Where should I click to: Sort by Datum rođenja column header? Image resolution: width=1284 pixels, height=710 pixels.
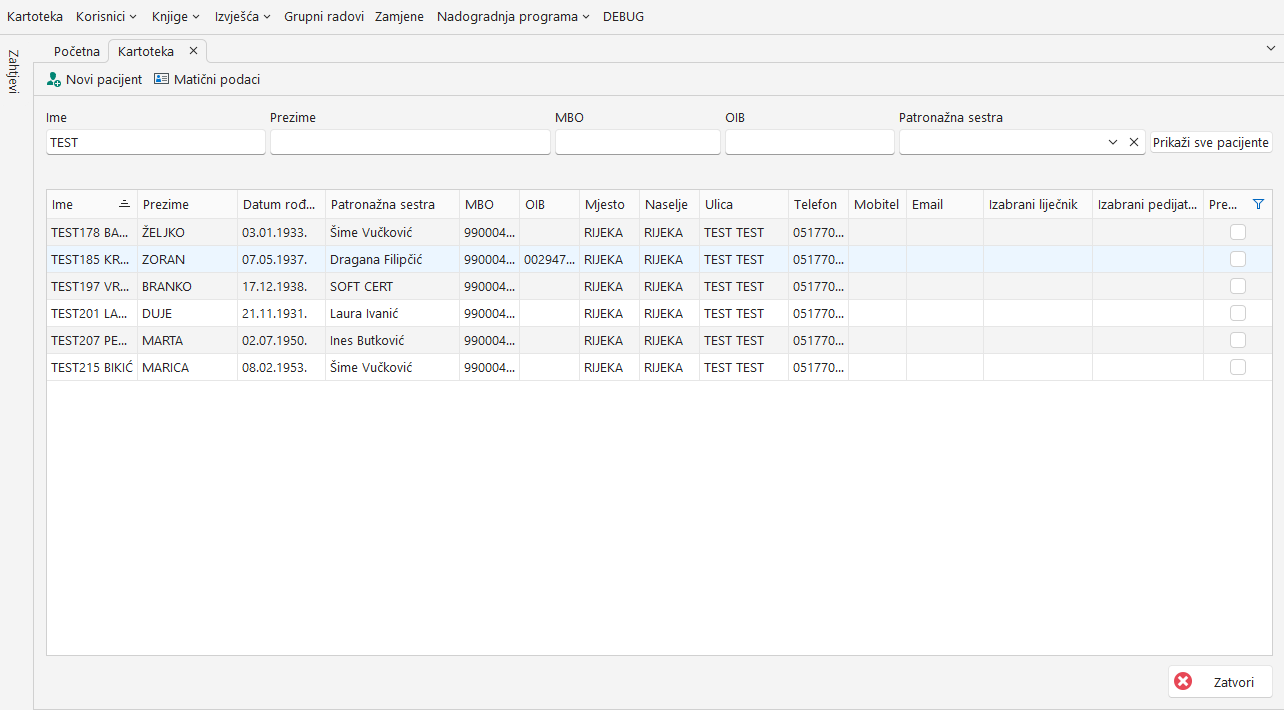[281, 204]
